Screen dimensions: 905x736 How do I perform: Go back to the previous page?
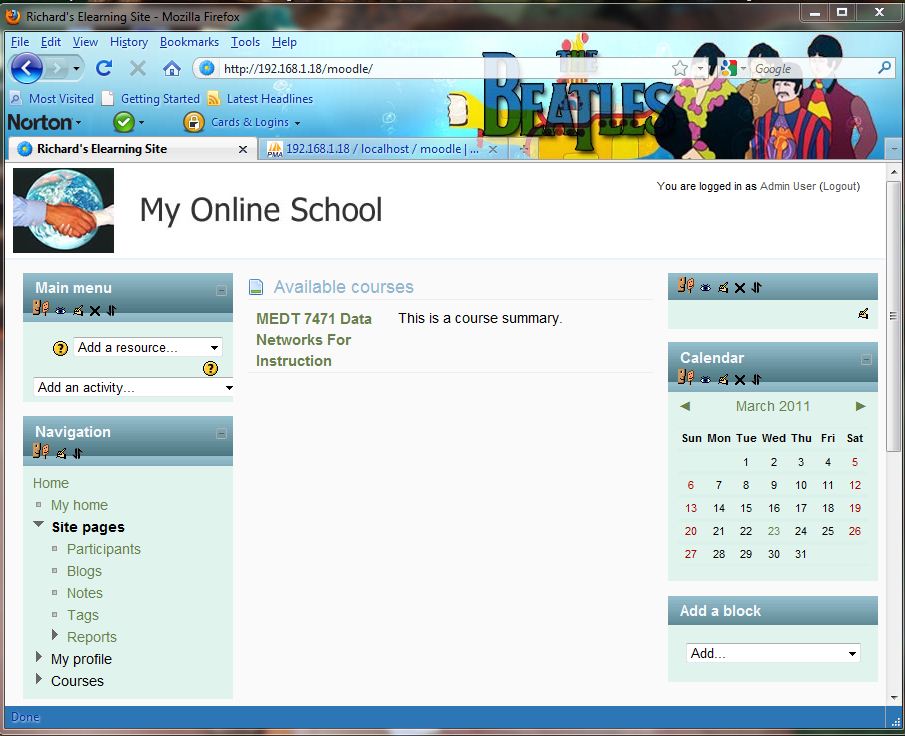click(27, 69)
